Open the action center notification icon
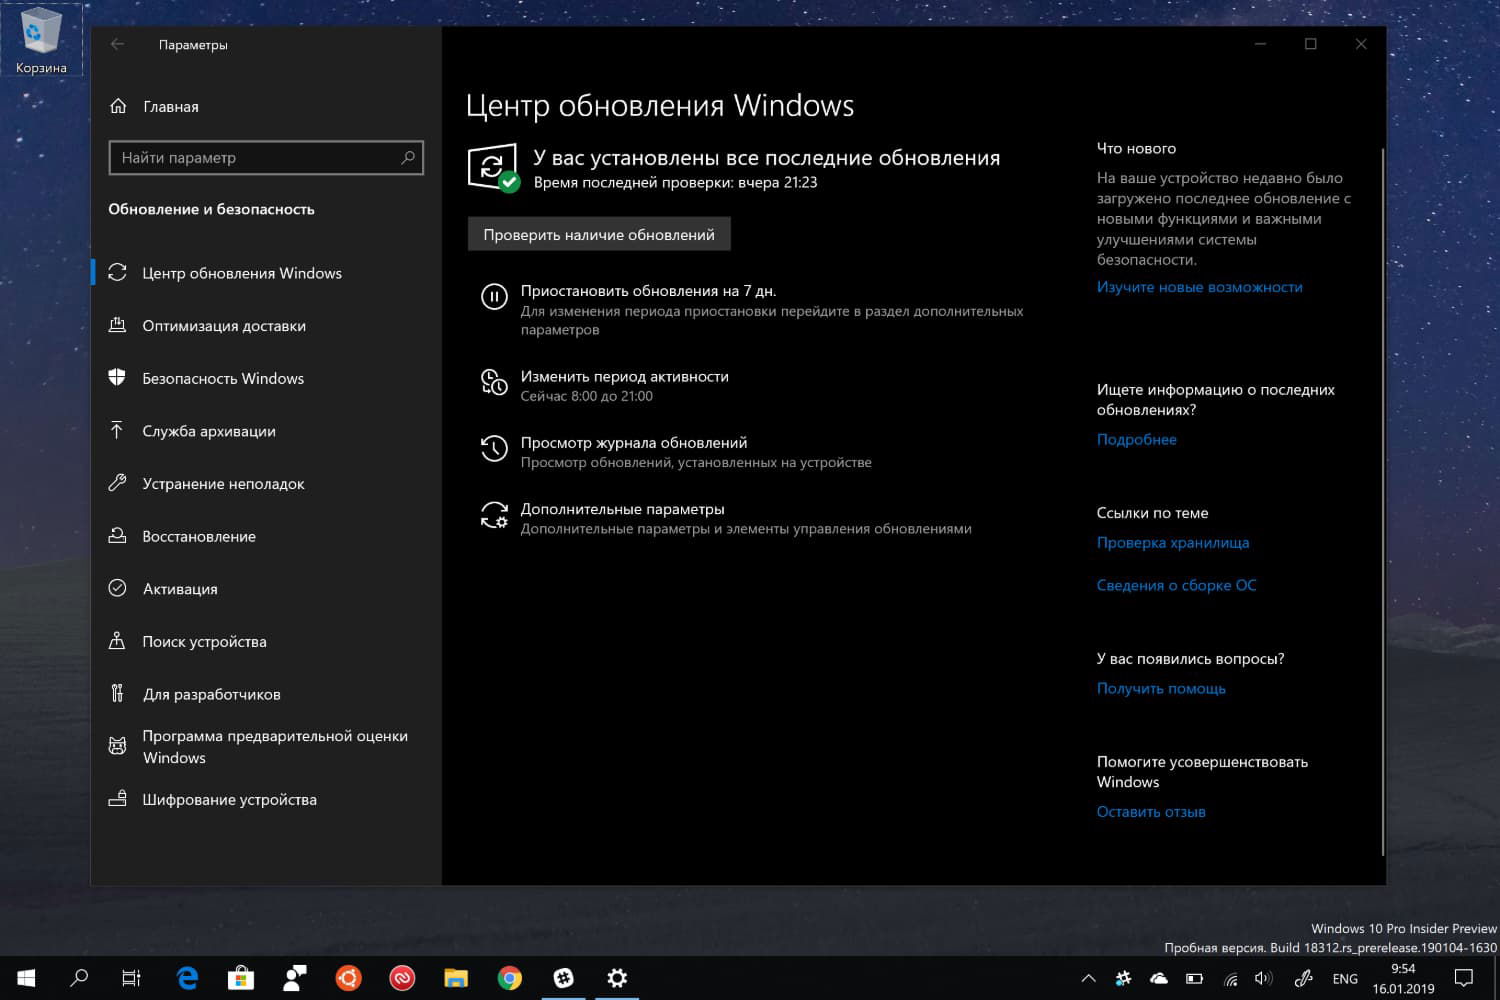 pos(1464,978)
